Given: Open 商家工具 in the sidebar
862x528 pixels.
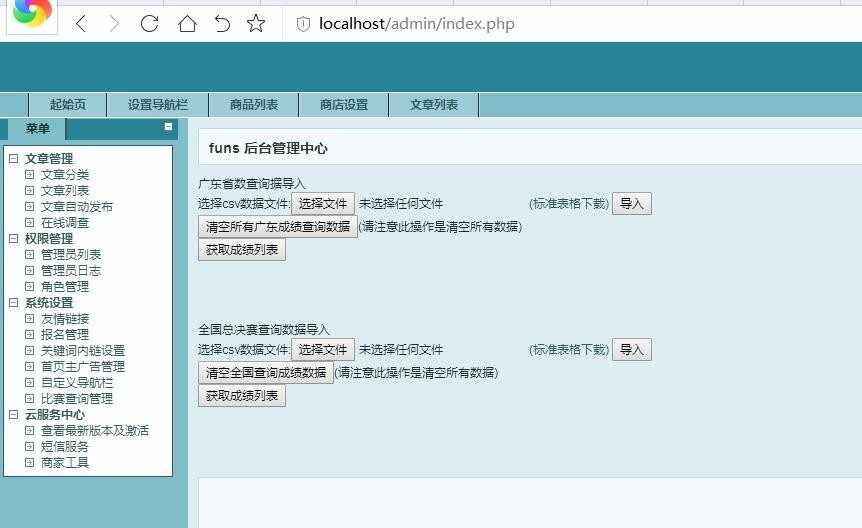Looking at the screenshot, I should 65,463.
